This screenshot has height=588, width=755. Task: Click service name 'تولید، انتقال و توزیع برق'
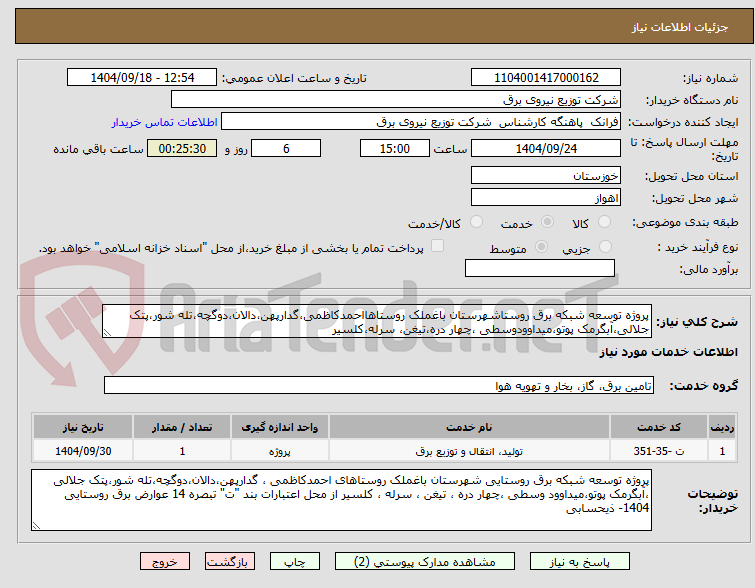coord(469,451)
